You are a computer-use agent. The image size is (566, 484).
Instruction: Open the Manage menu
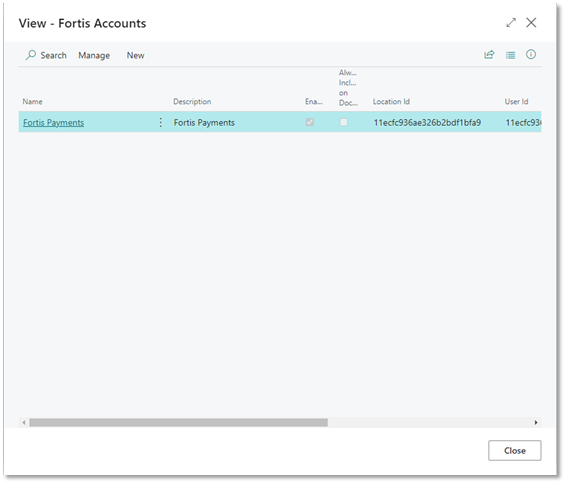coord(94,56)
